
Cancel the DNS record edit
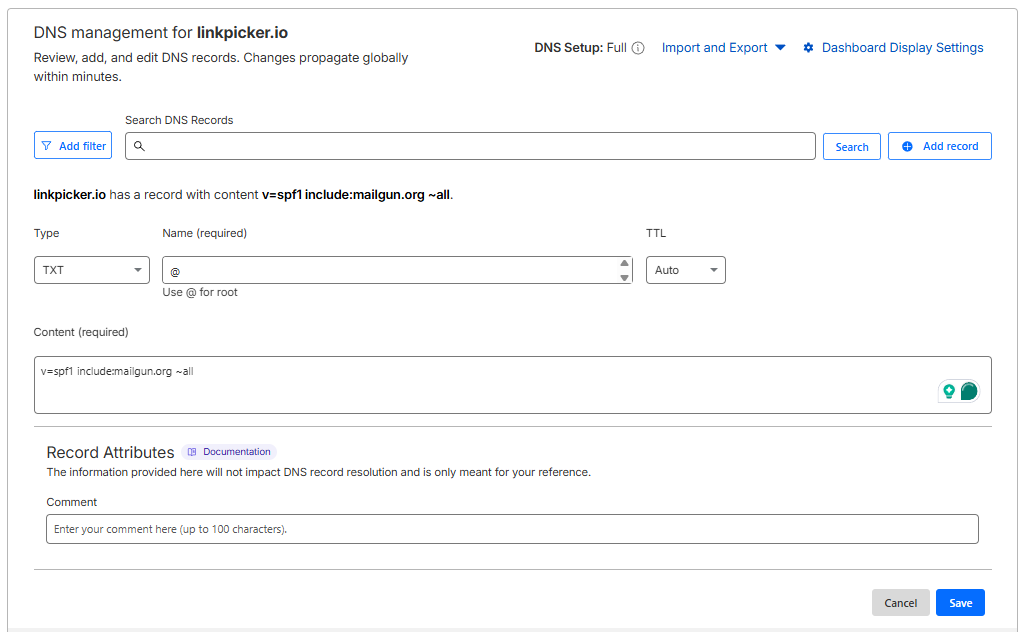tap(900, 603)
